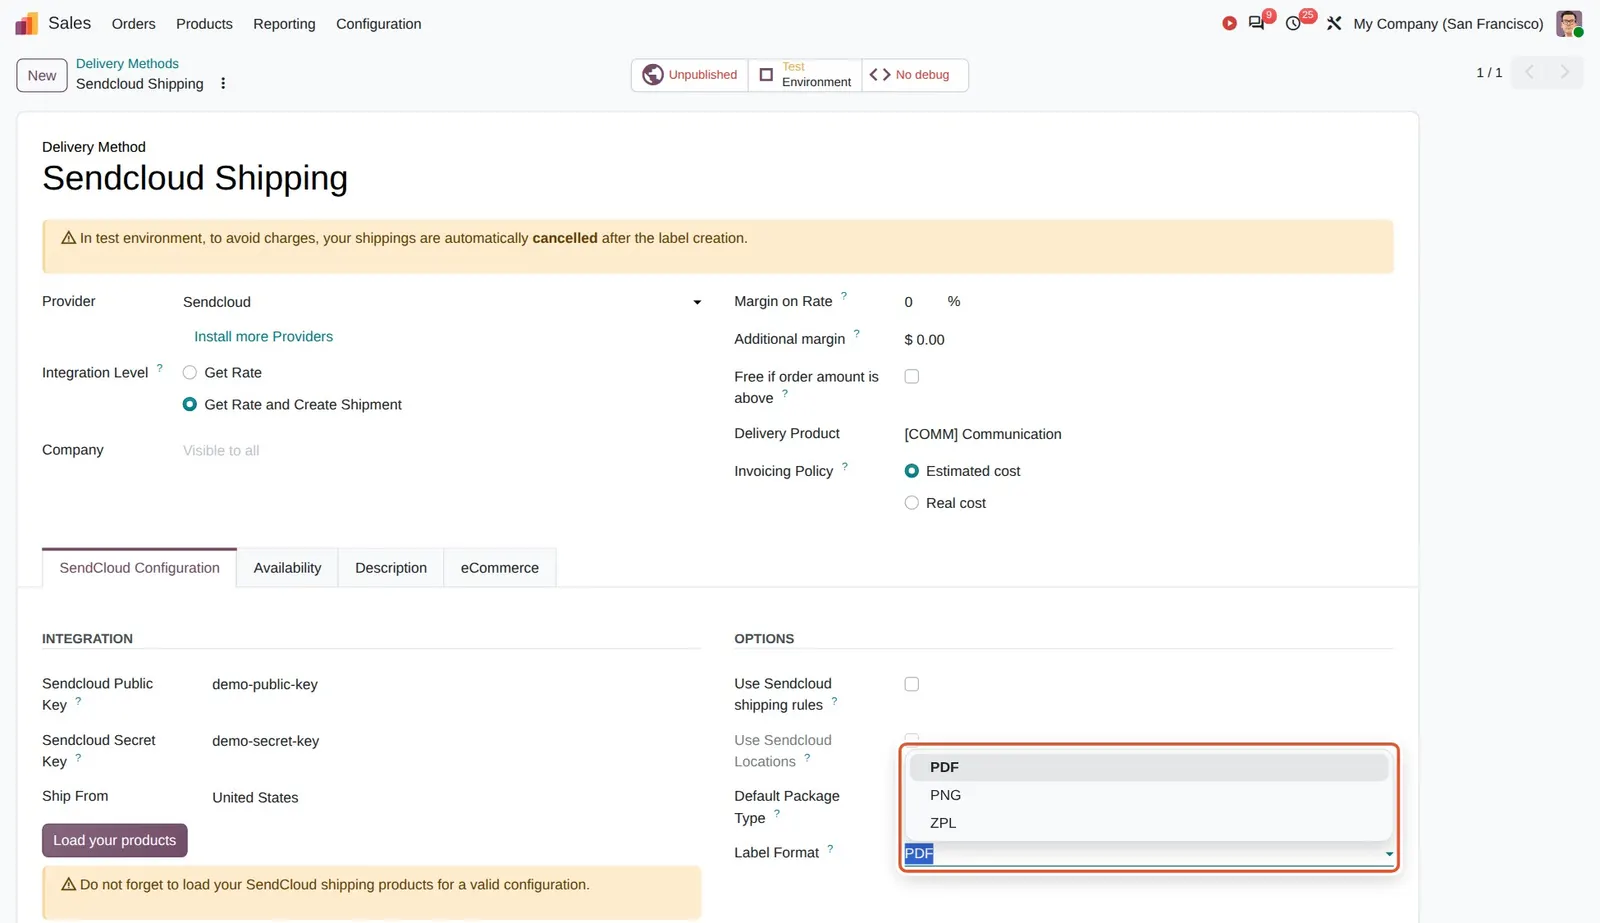
Task: Choose ZPL label format option
Action: point(1148,823)
